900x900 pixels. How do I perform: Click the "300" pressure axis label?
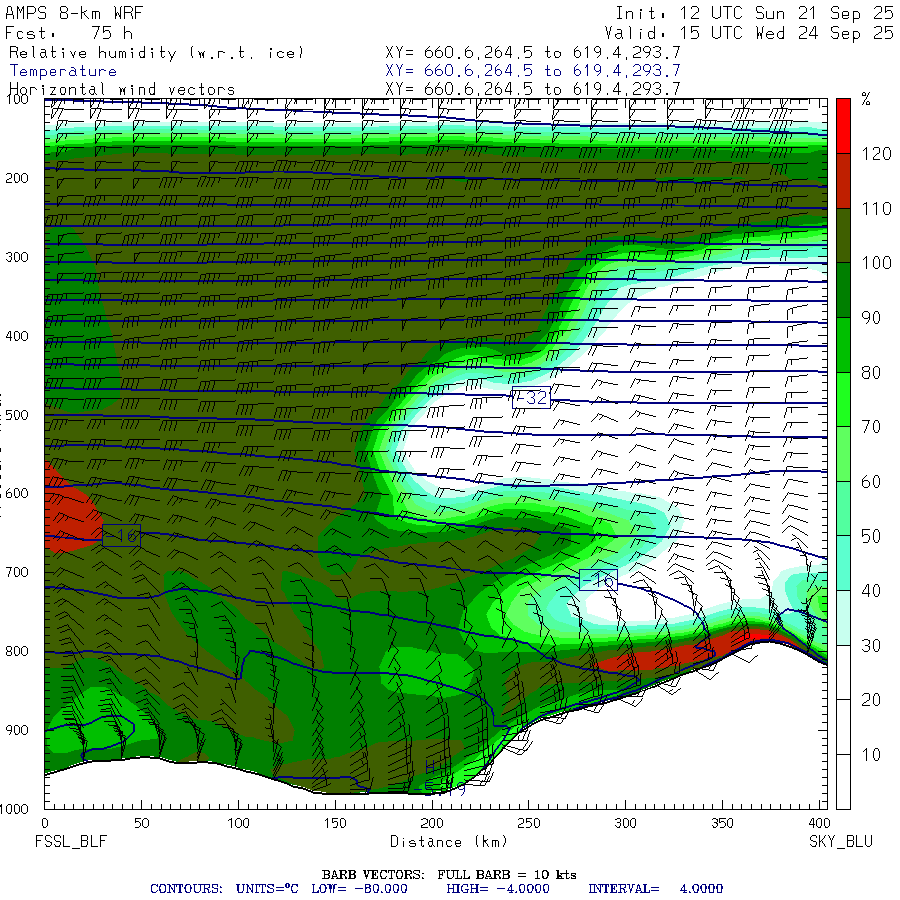tap(17, 257)
